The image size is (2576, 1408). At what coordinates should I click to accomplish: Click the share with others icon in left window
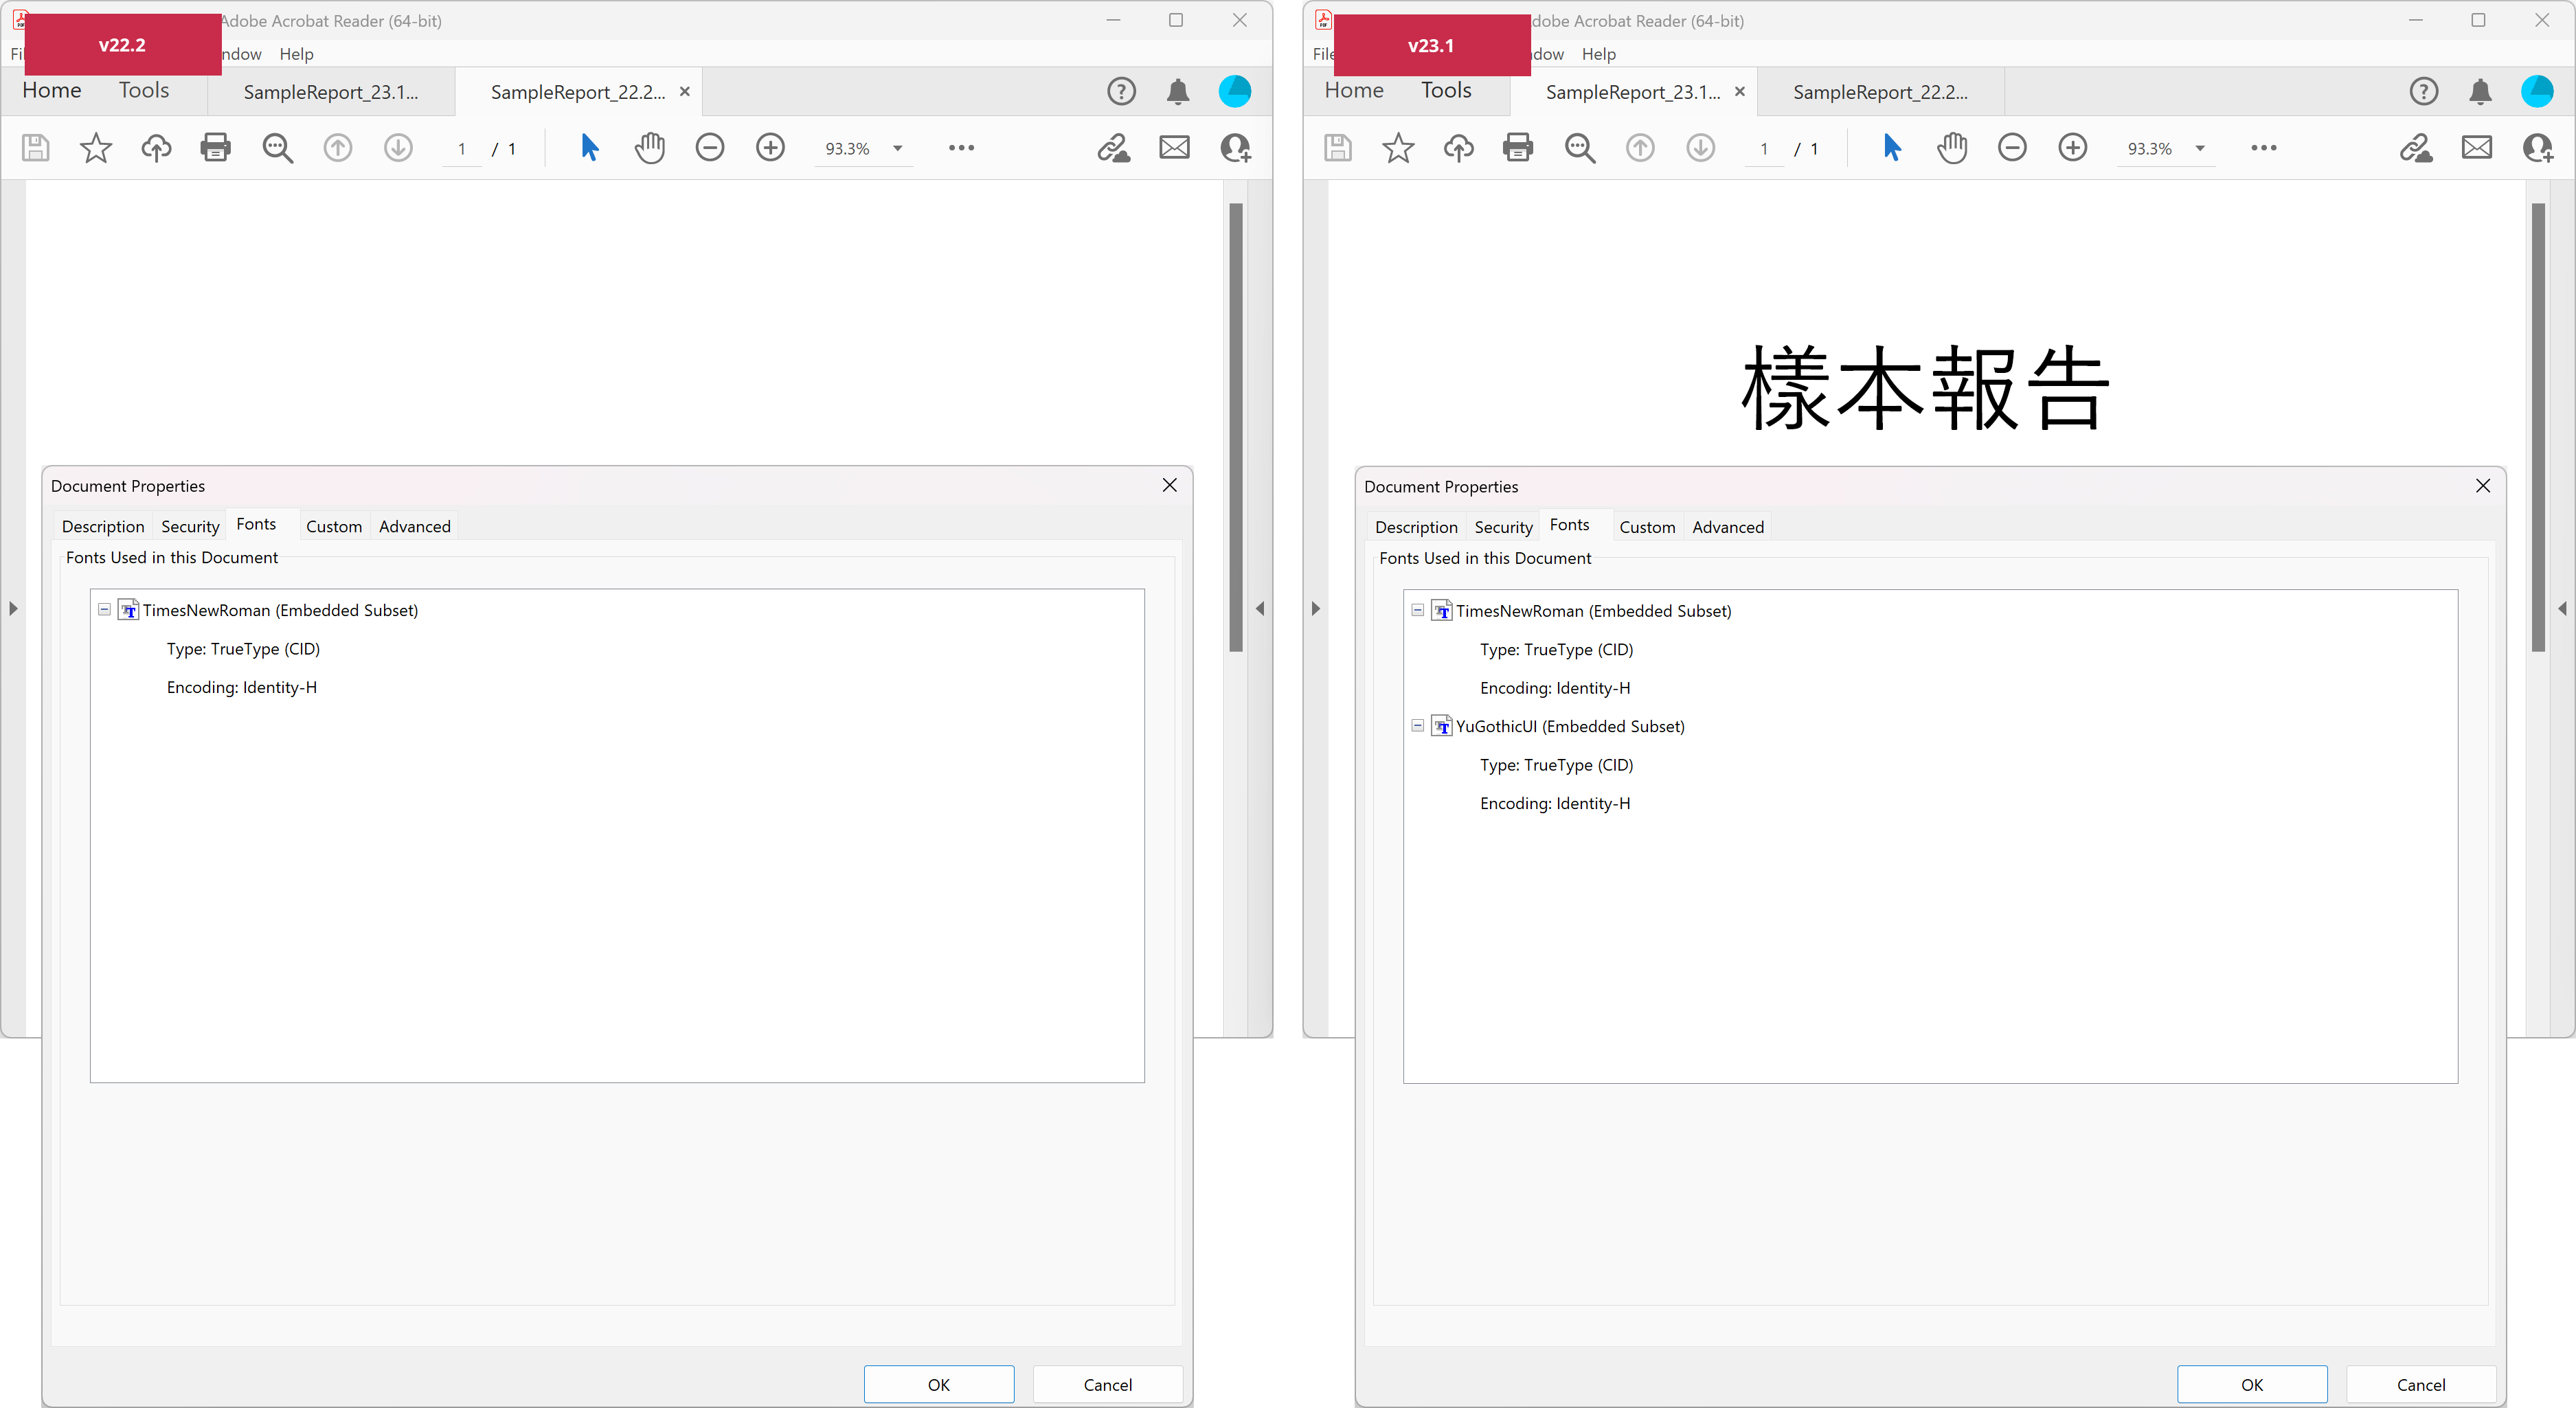coord(1236,148)
